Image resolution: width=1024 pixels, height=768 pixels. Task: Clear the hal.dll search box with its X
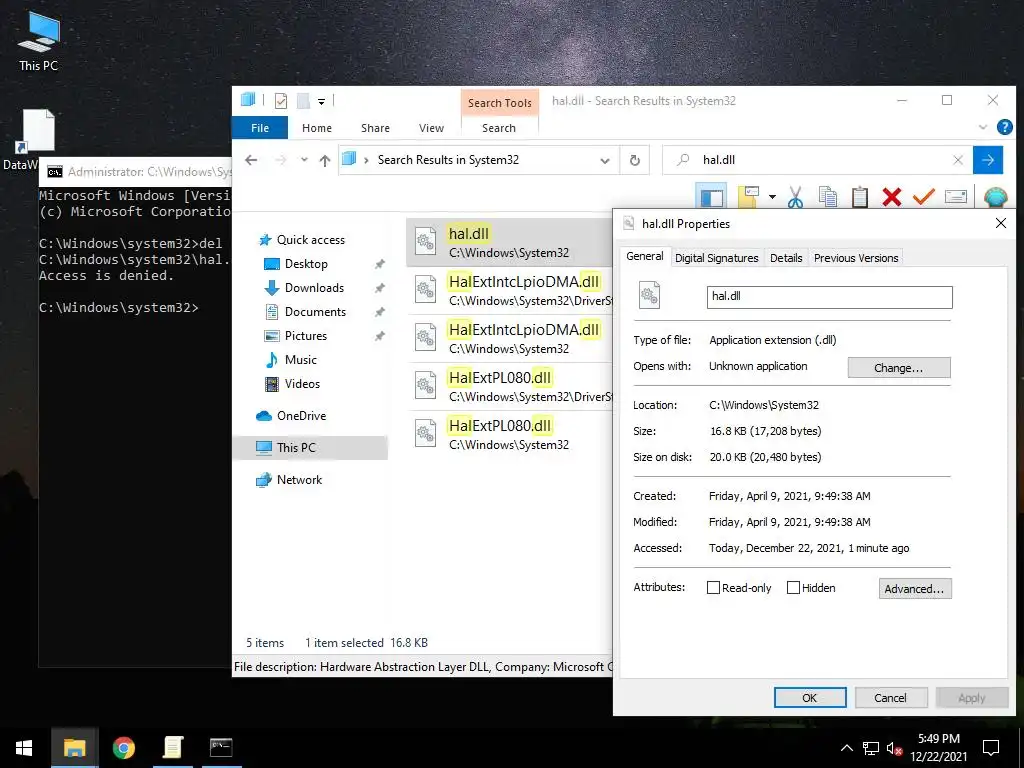click(x=957, y=160)
